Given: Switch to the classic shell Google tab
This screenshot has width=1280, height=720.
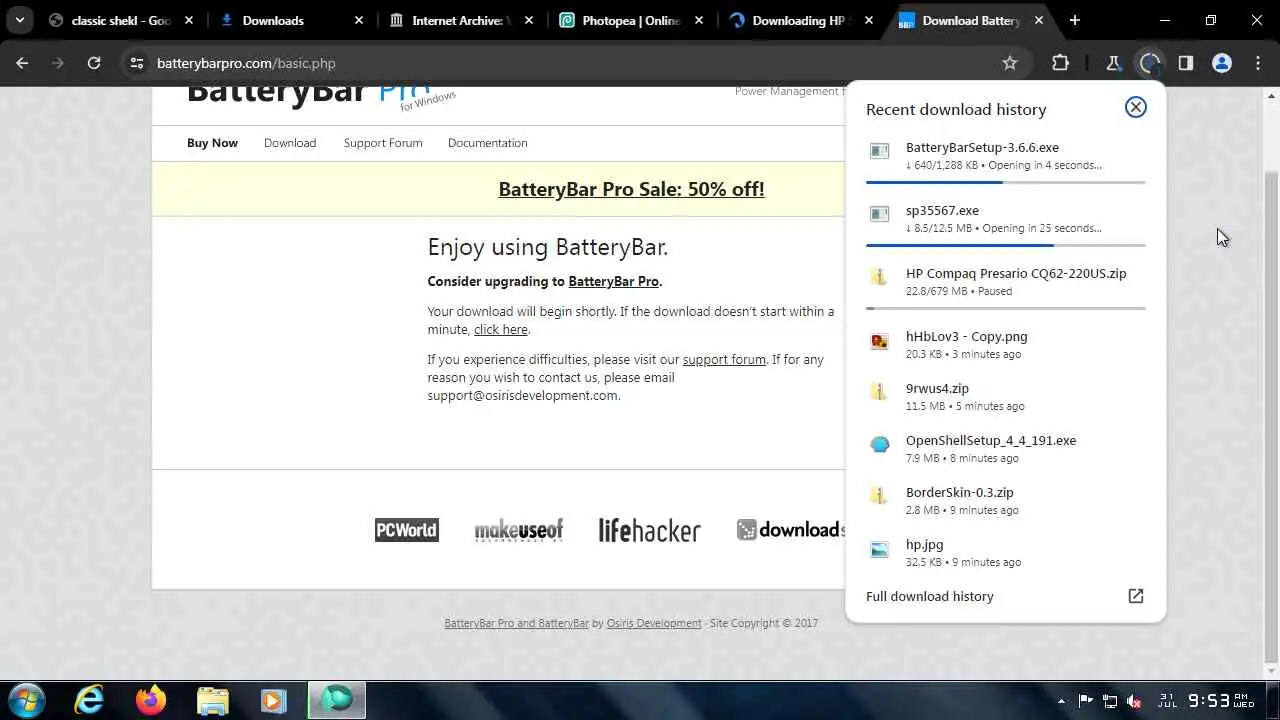Looking at the screenshot, I should (x=120, y=20).
